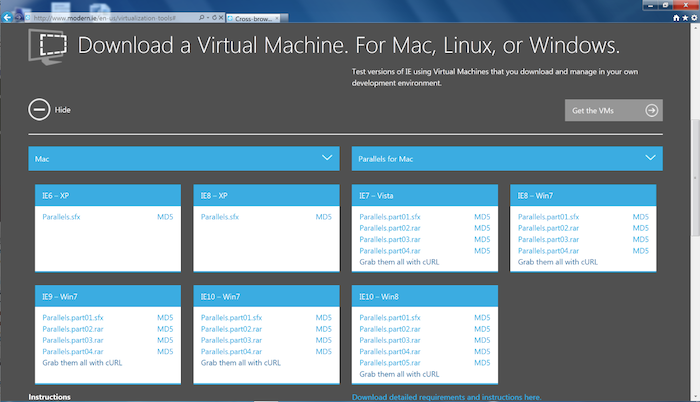
Task: Open MD5 for IE7 – Vista part01
Action: (x=482, y=217)
